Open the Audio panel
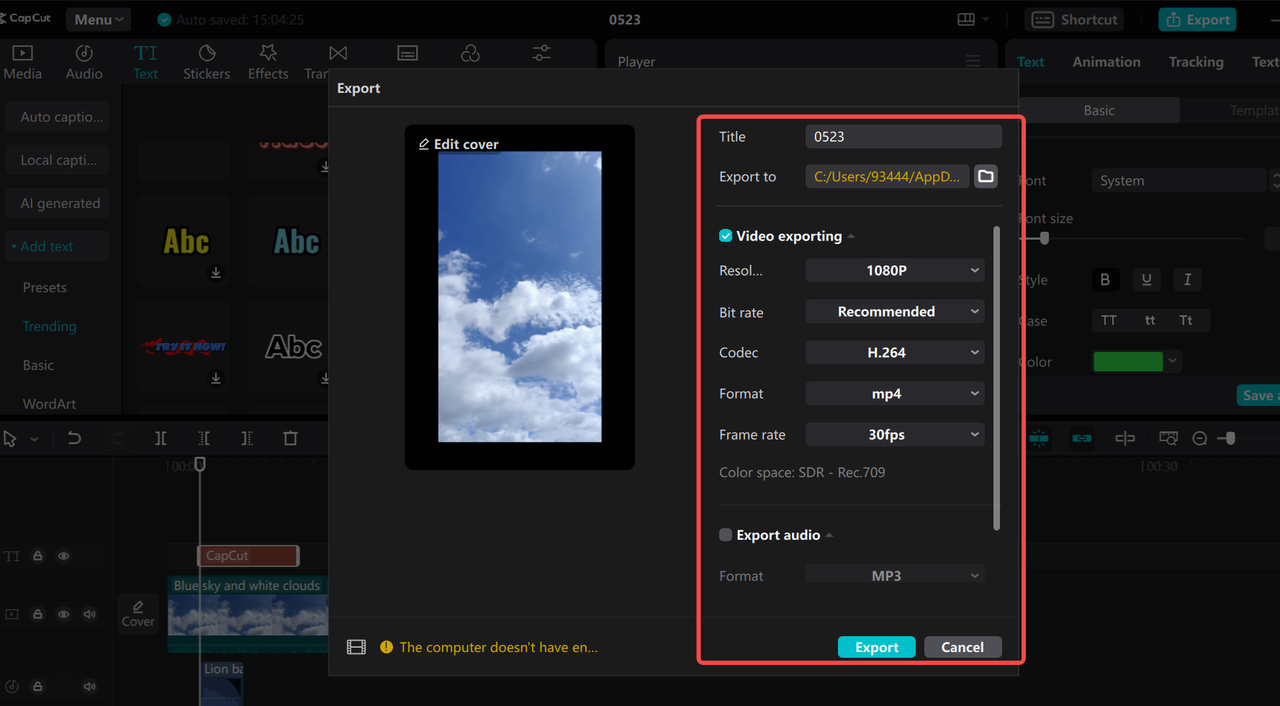 tap(84, 62)
